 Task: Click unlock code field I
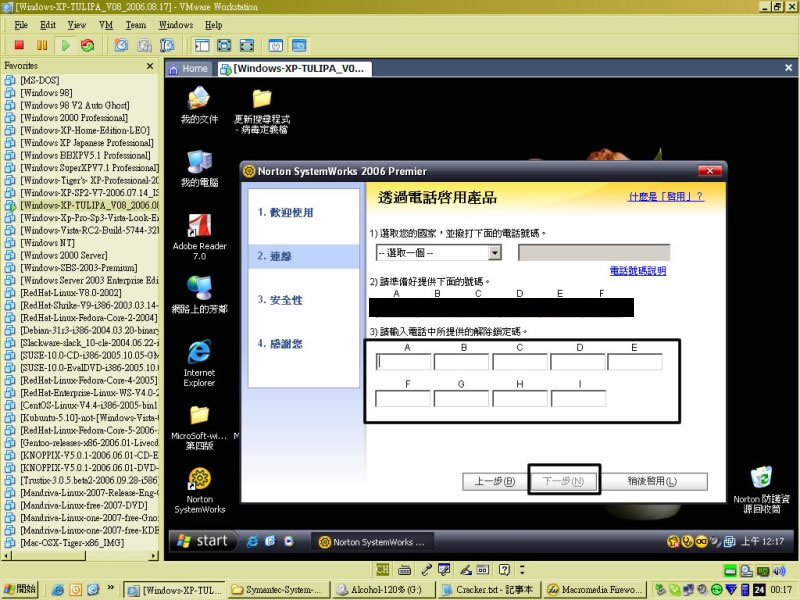click(579, 398)
